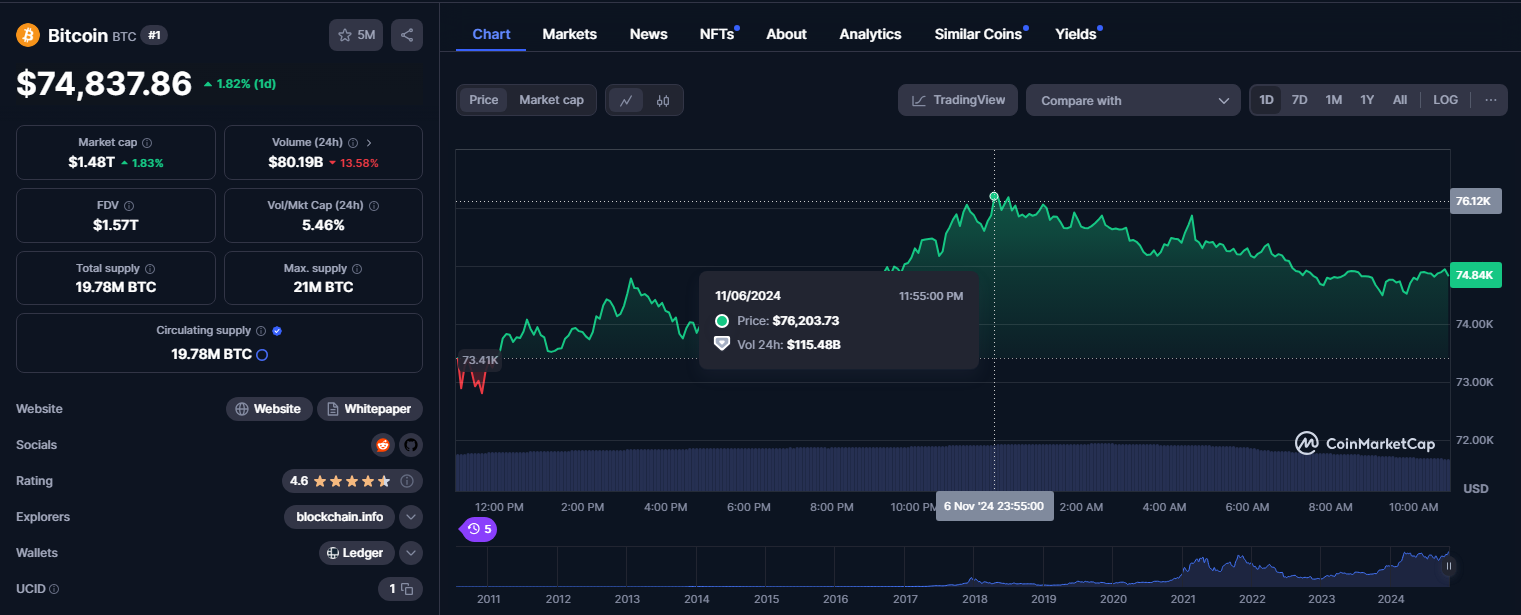Open the Analytics tab

click(x=870, y=34)
